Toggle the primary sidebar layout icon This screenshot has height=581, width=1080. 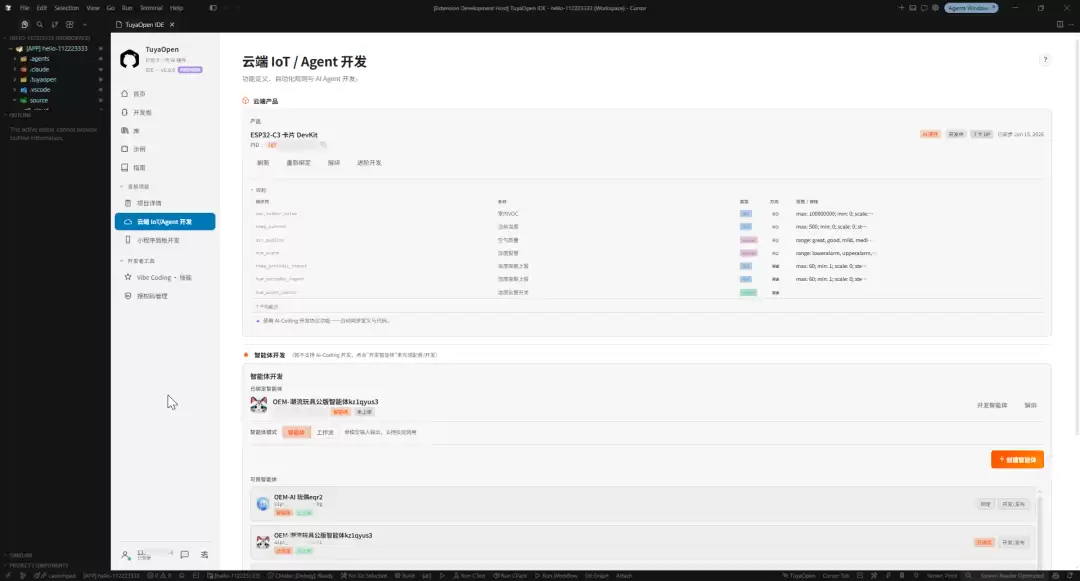[x=213, y=8]
